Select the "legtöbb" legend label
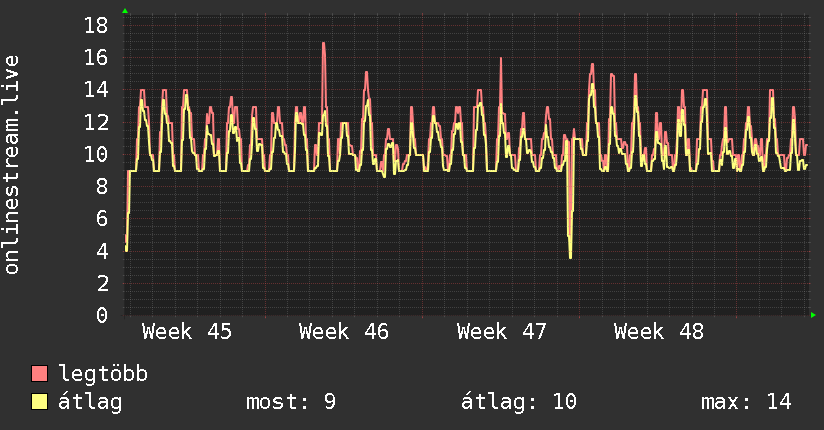Viewport: 824px width, 430px height. coord(104,374)
